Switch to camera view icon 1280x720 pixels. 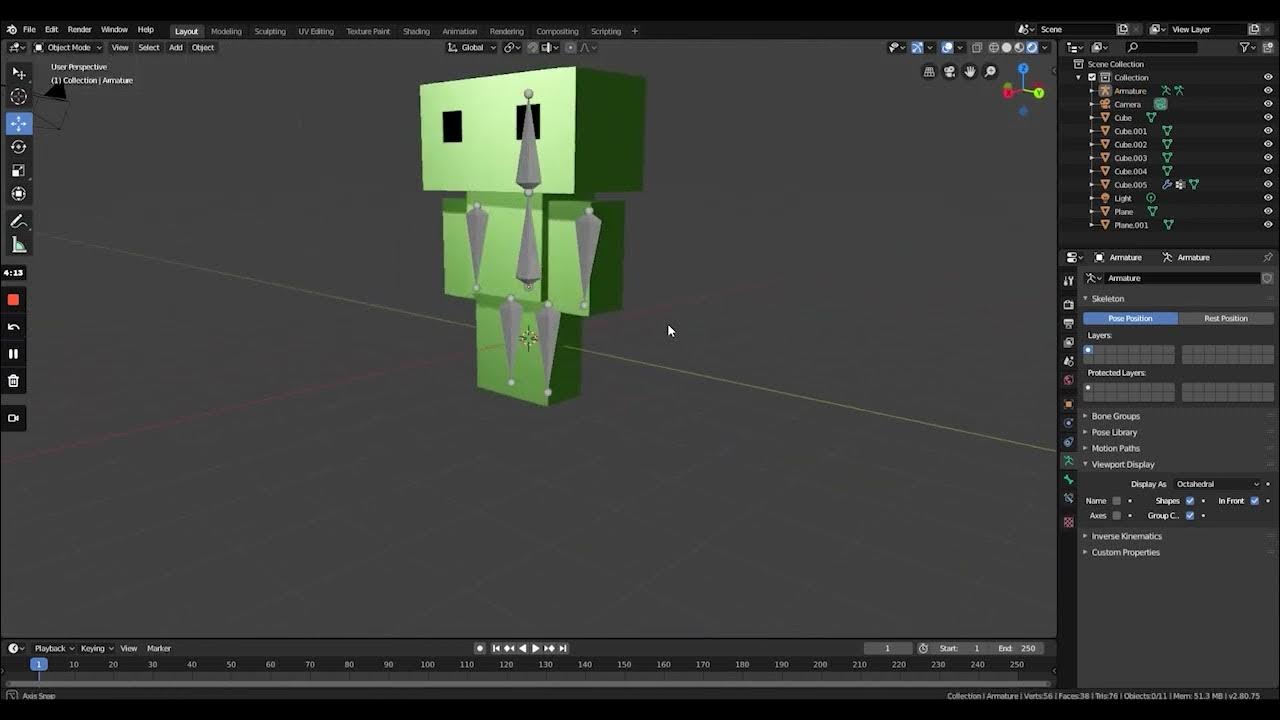[x=949, y=72]
